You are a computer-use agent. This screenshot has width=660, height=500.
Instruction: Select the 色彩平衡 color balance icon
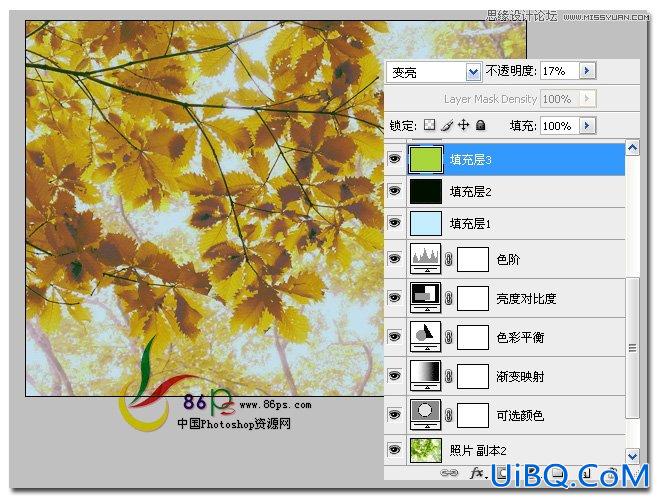[426, 336]
